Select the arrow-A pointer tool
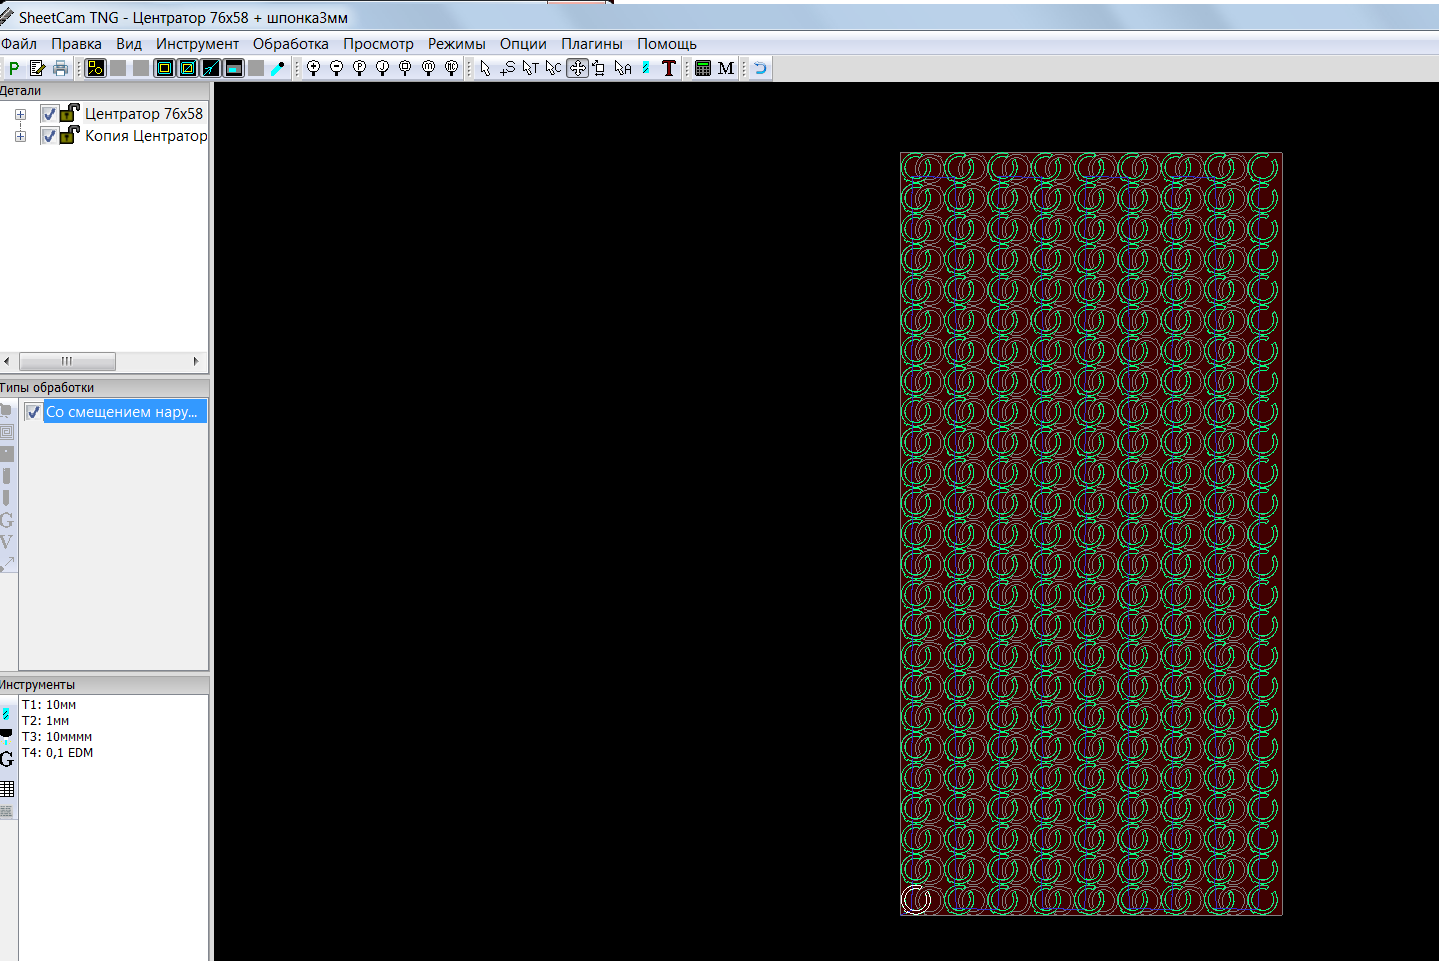 (x=623, y=68)
